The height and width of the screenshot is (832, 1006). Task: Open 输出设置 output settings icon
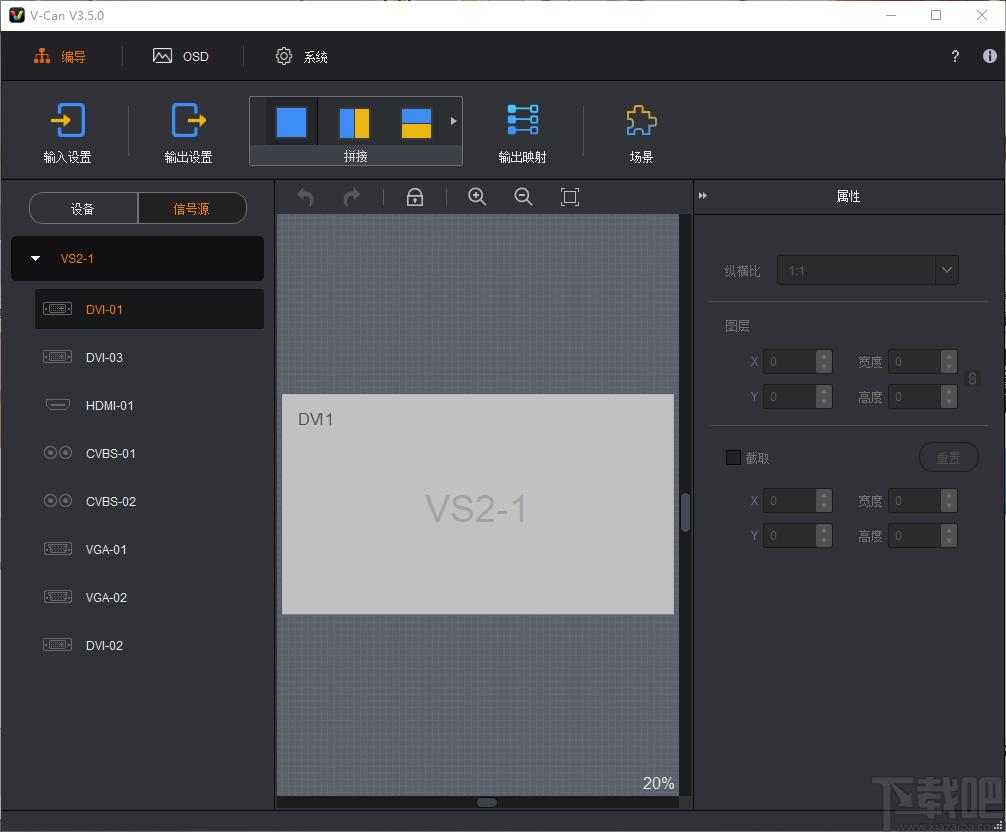pos(188,121)
